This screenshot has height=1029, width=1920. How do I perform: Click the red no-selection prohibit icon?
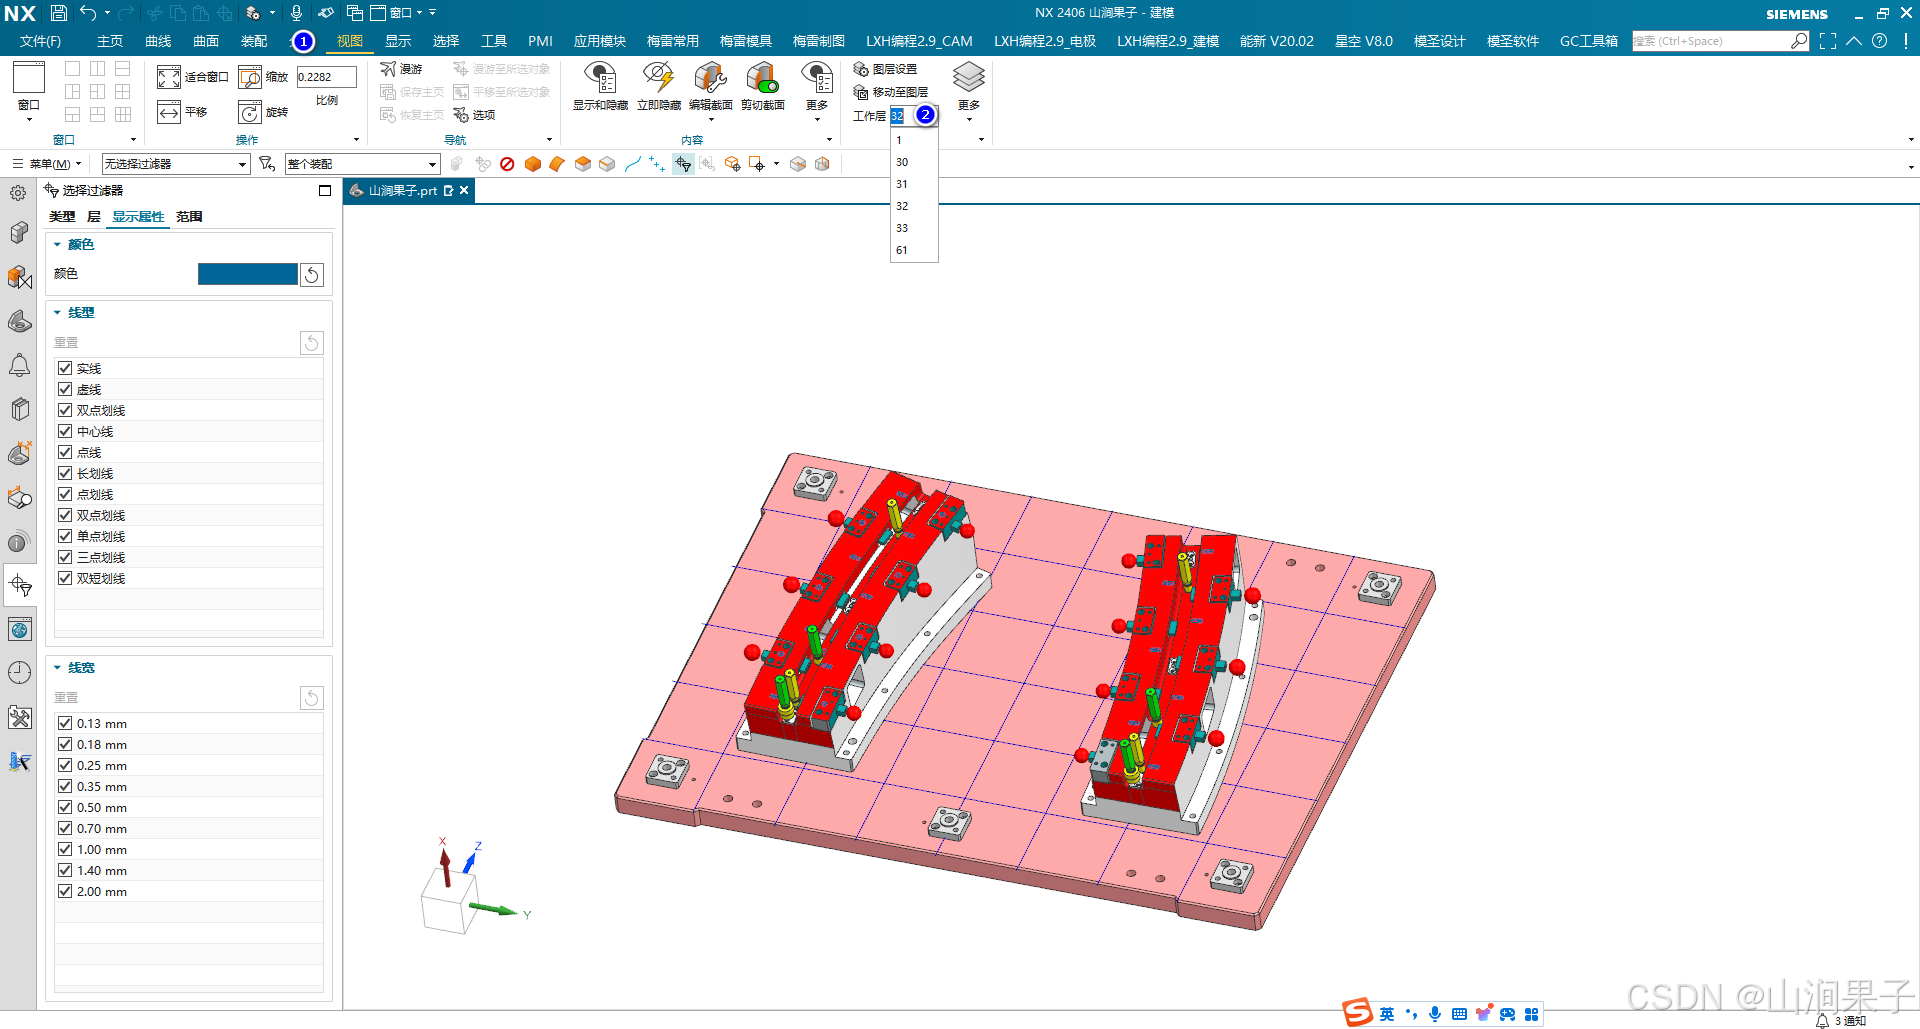click(507, 164)
